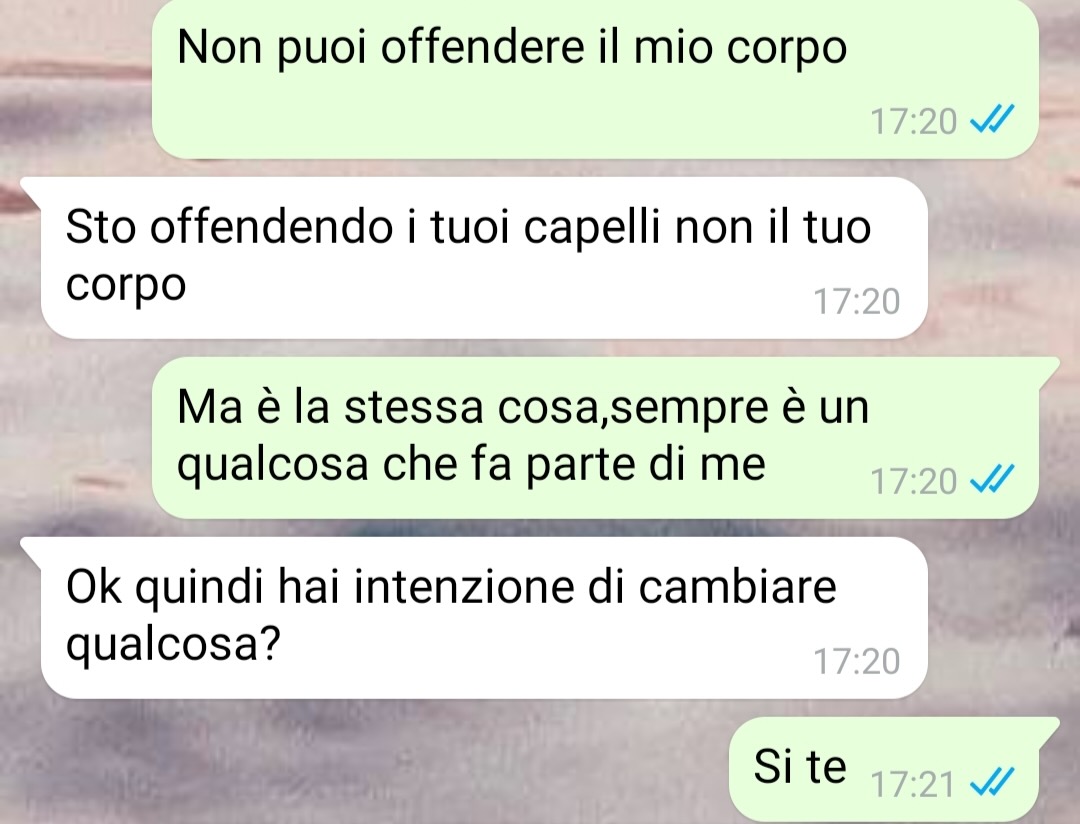Click the blue read-receipt checkmarks on 'Non puoi offendere' message
The height and width of the screenshot is (824, 1080).
[991, 121]
